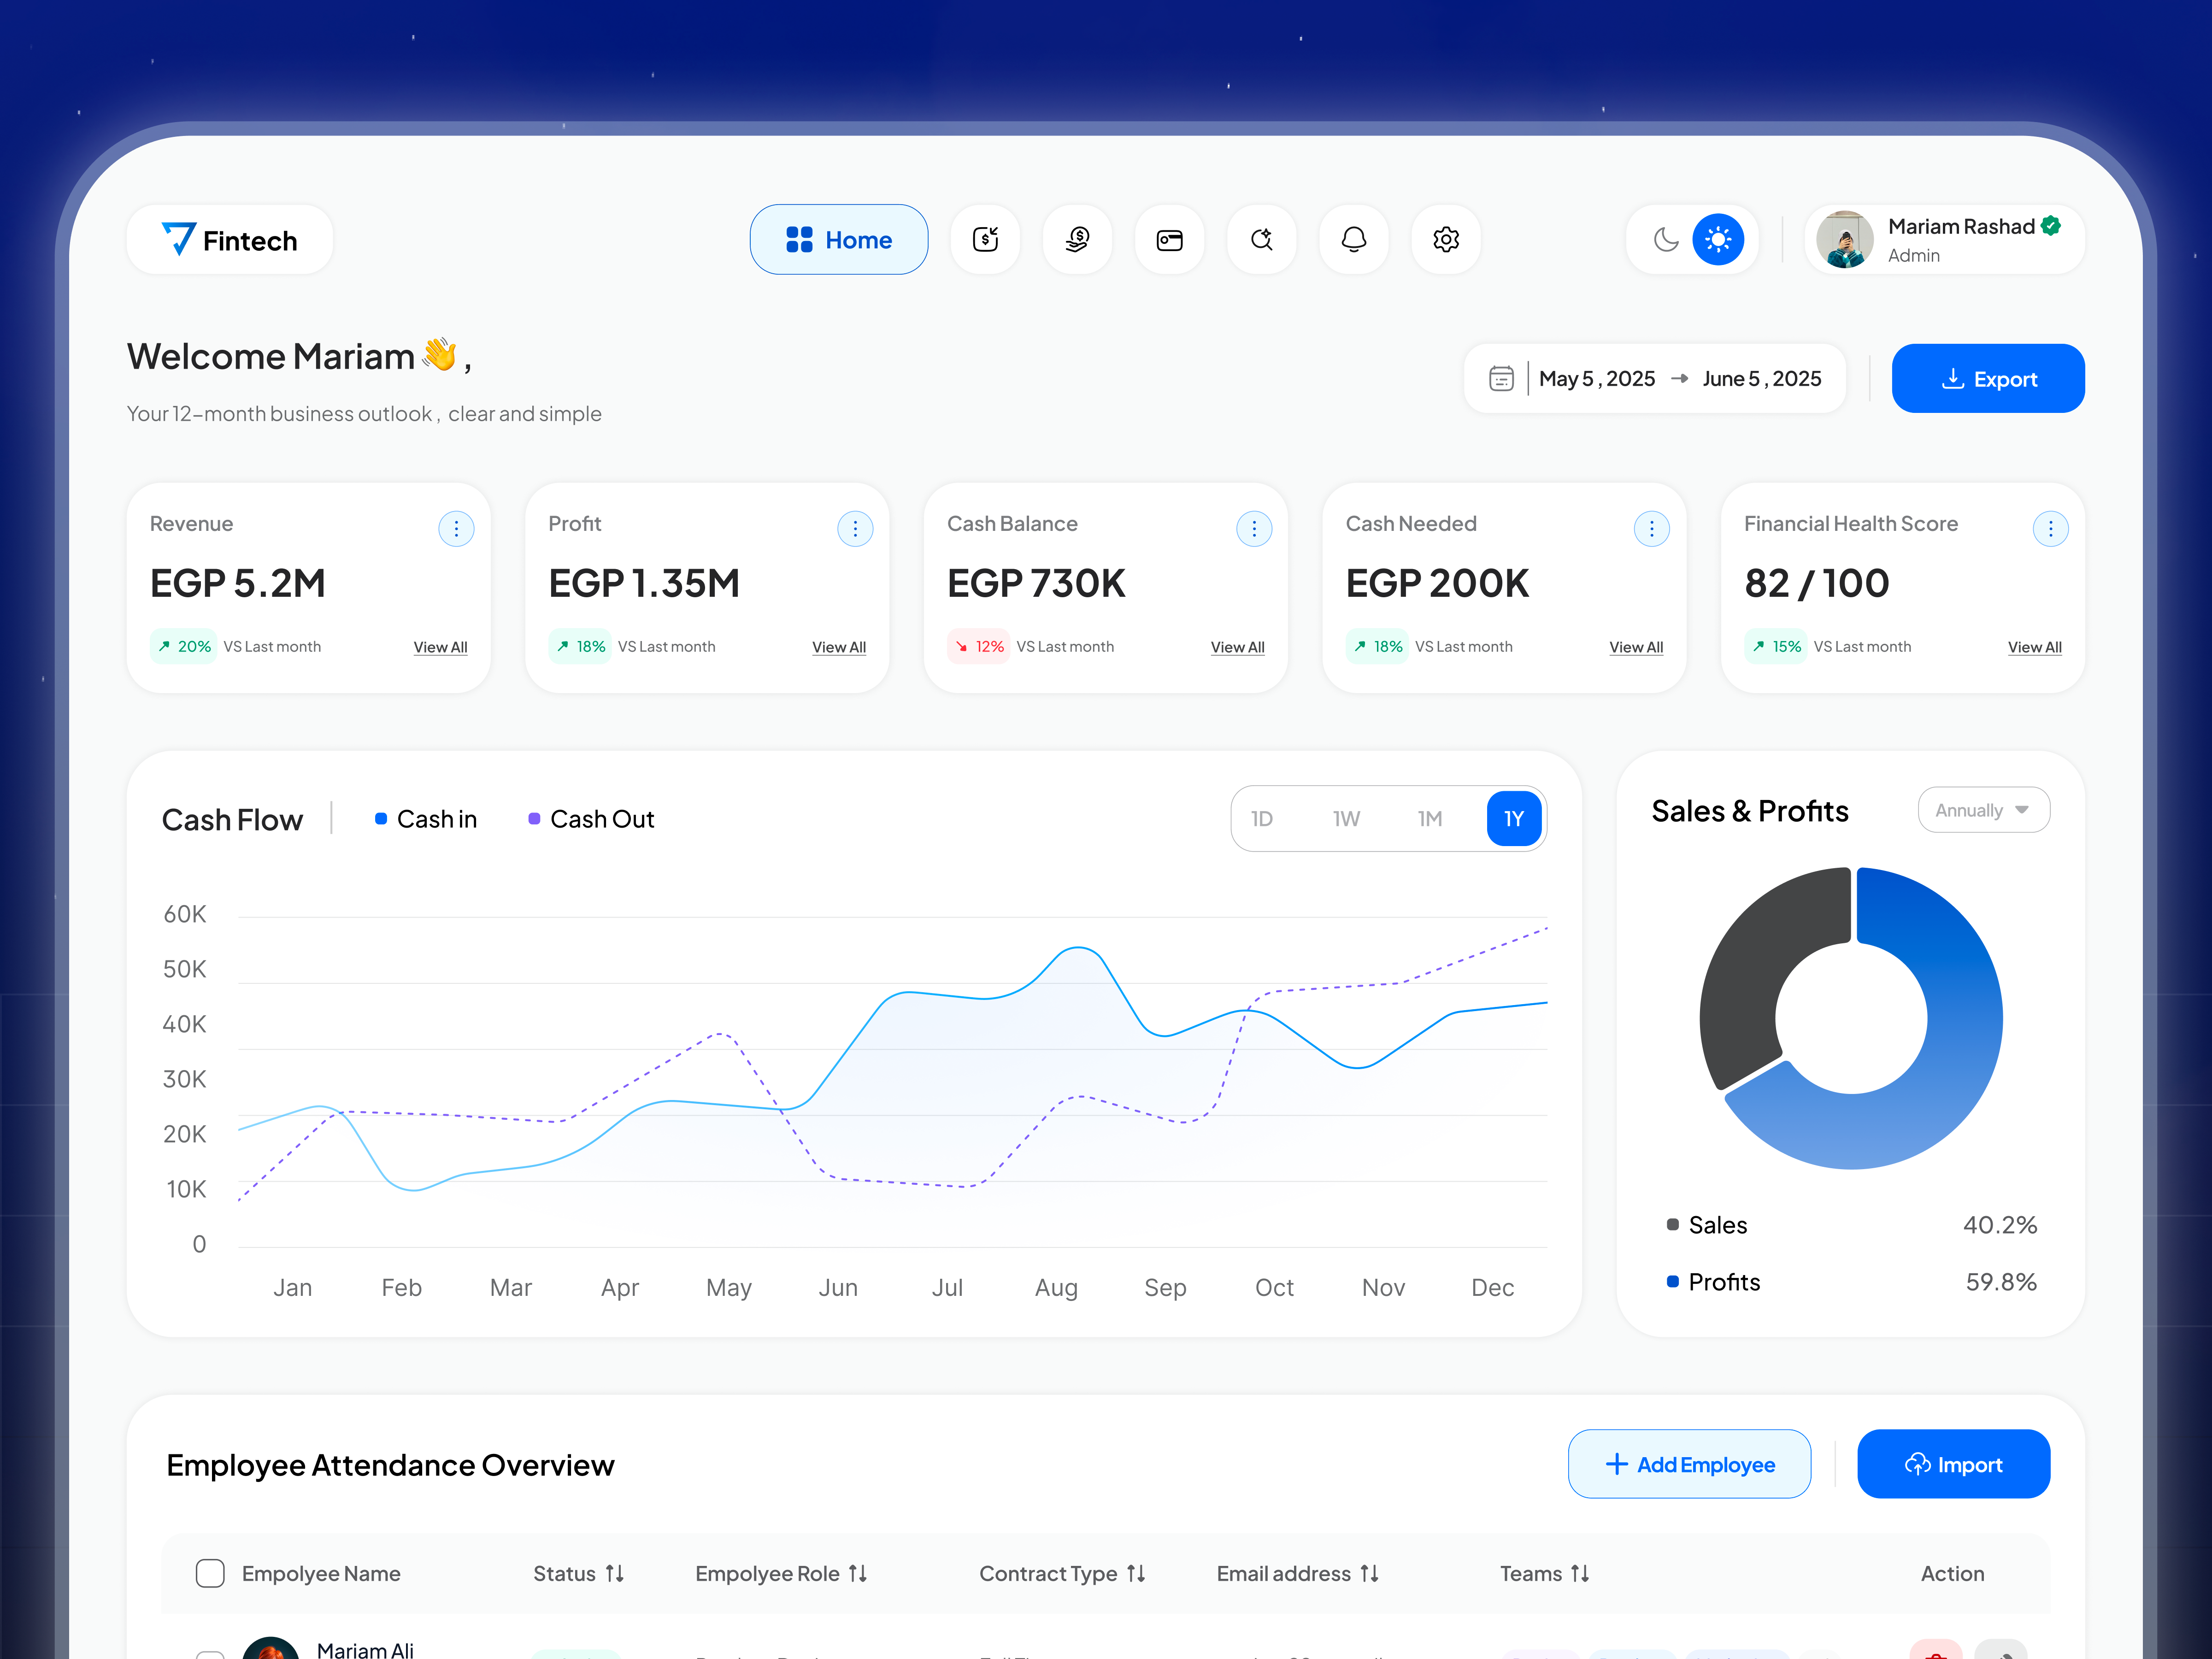2212x1659 pixels.
Task: Click the Jun label on chart axis
Action: [x=838, y=1287]
